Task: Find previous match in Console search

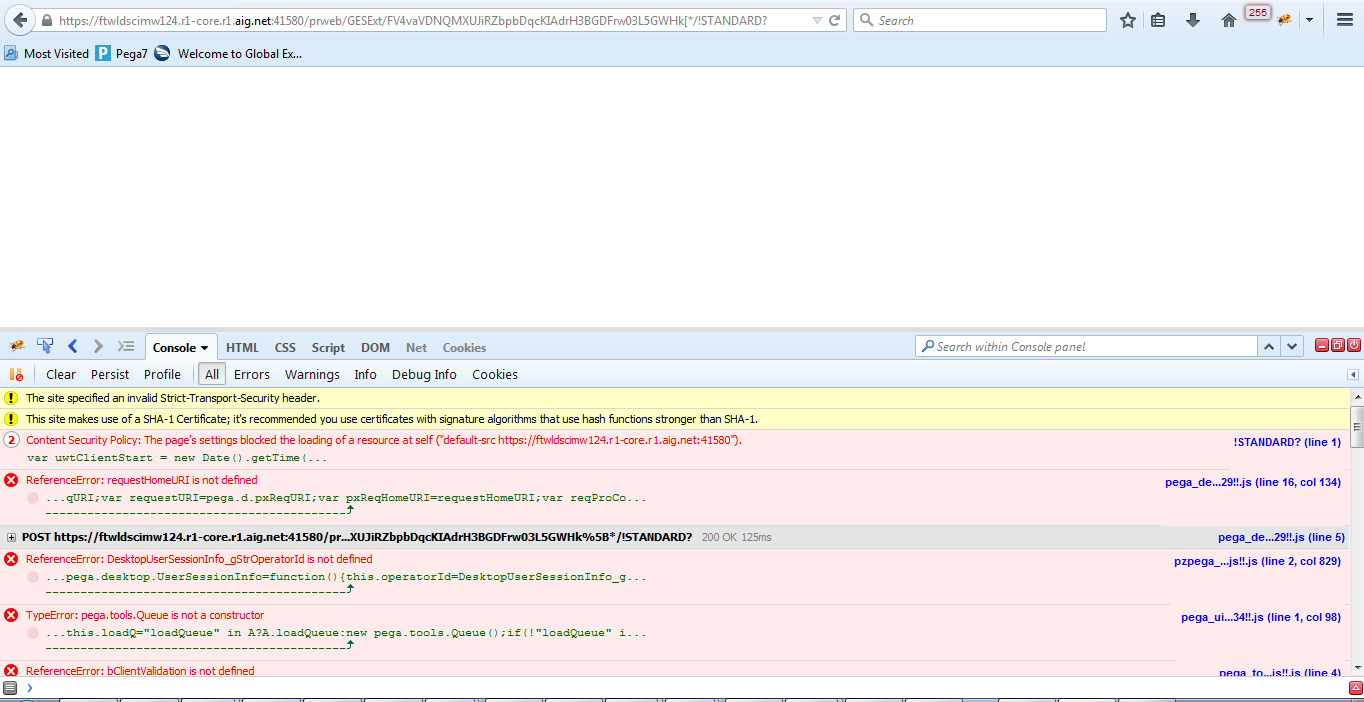Action: [x=1269, y=346]
